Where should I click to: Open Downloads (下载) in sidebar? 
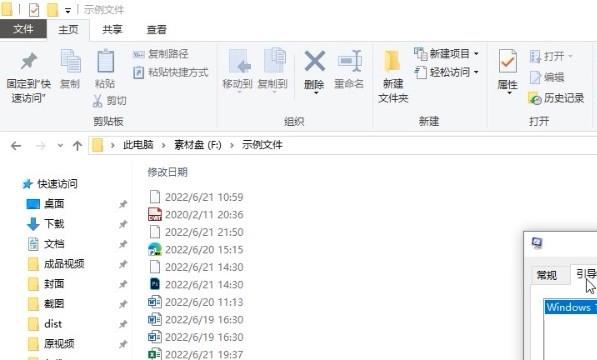tap(54, 224)
